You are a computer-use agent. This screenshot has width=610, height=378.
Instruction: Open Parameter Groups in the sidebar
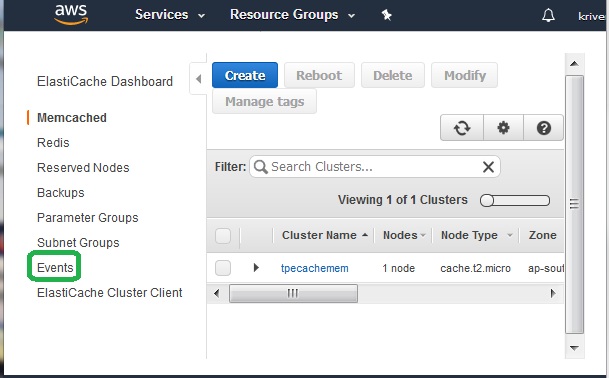tap(88, 217)
